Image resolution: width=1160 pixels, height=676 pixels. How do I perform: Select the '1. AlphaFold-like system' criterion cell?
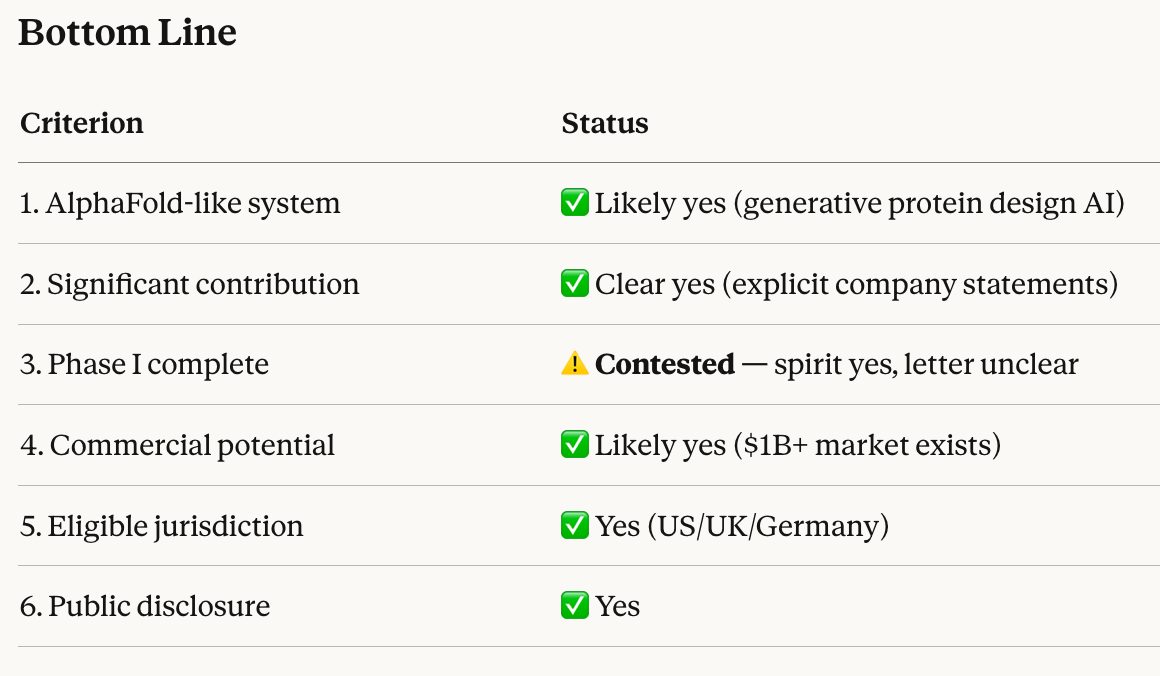[x=180, y=204]
